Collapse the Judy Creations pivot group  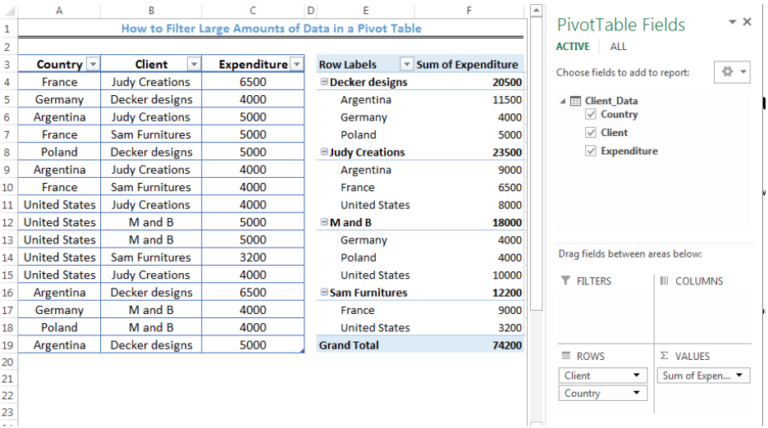(x=324, y=152)
